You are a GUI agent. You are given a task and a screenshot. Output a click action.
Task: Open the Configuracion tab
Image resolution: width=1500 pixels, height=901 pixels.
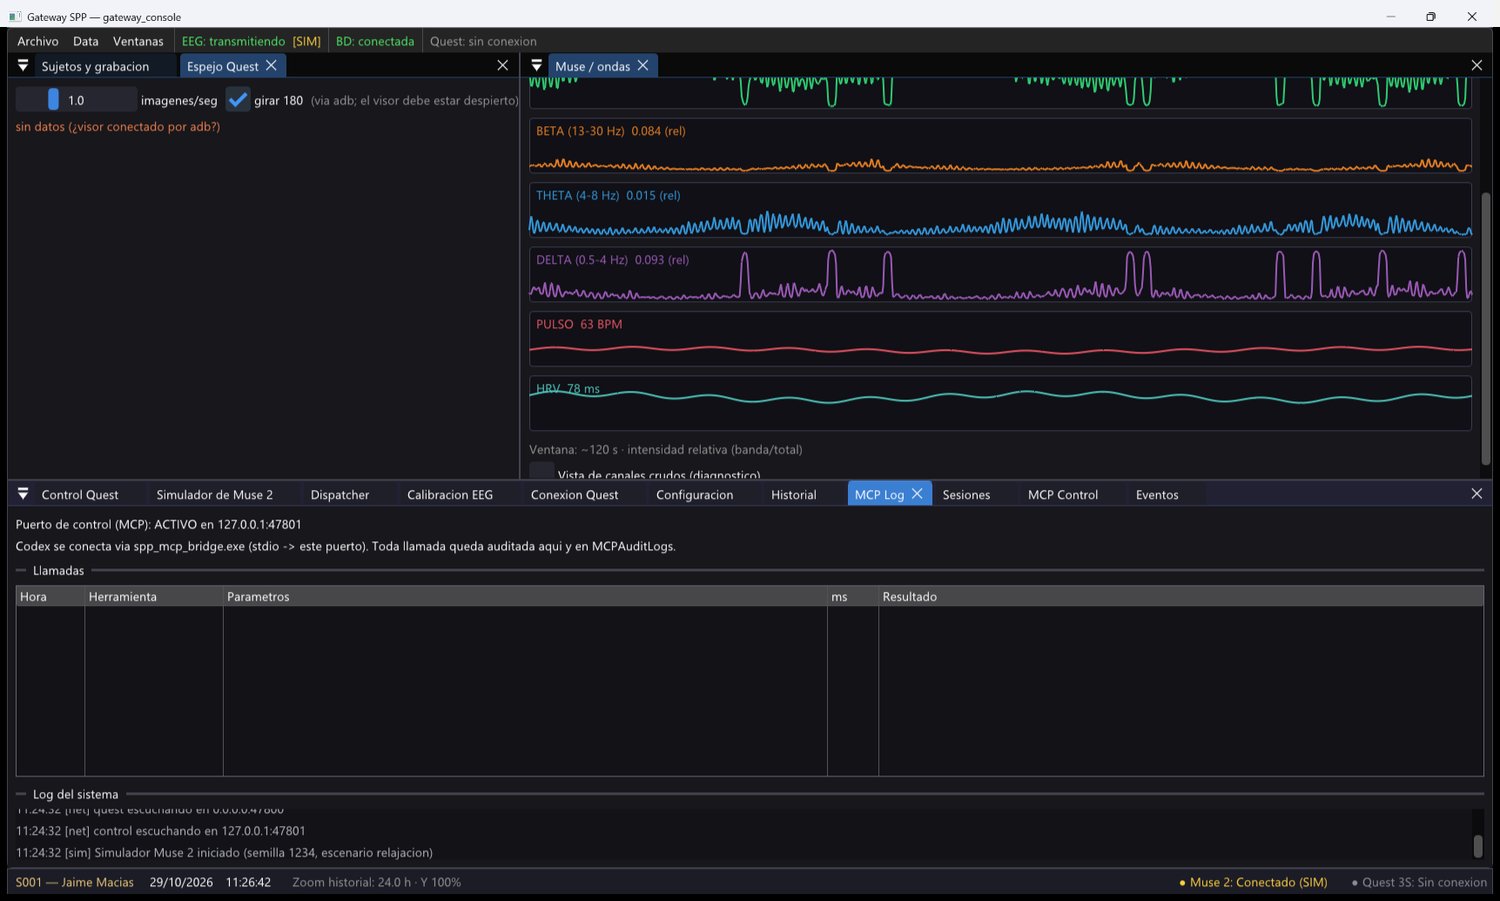pyautogui.click(x=695, y=495)
